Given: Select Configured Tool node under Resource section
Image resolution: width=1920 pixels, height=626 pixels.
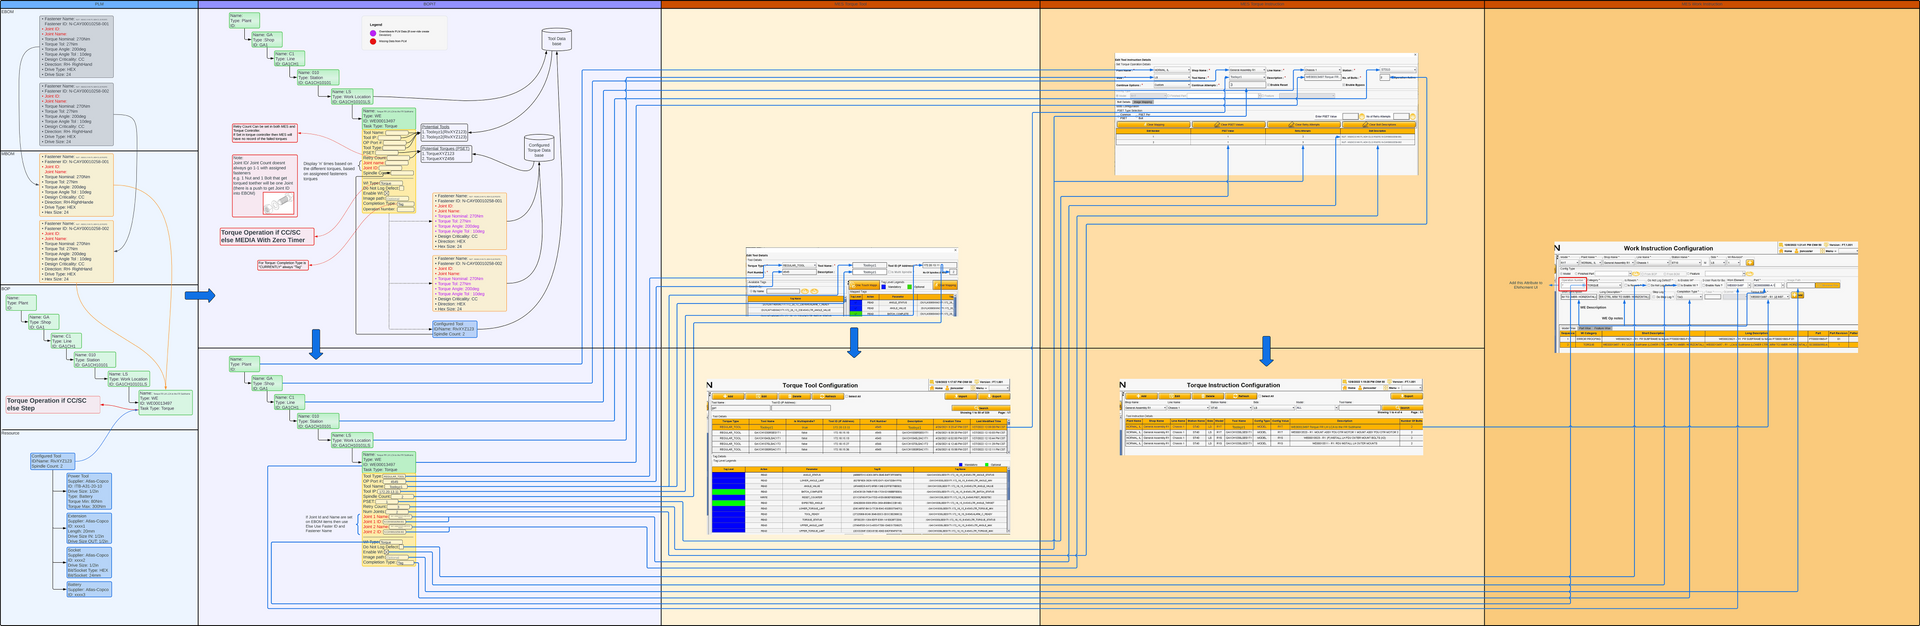Looking at the screenshot, I should pyautogui.click(x=52, y=461).
